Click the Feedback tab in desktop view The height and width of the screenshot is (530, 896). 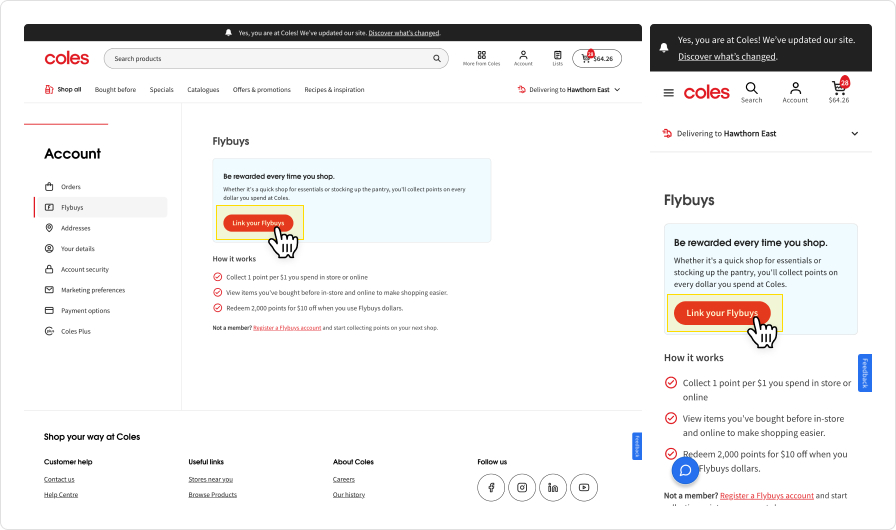pyautogui.click(x=637, y=446)
